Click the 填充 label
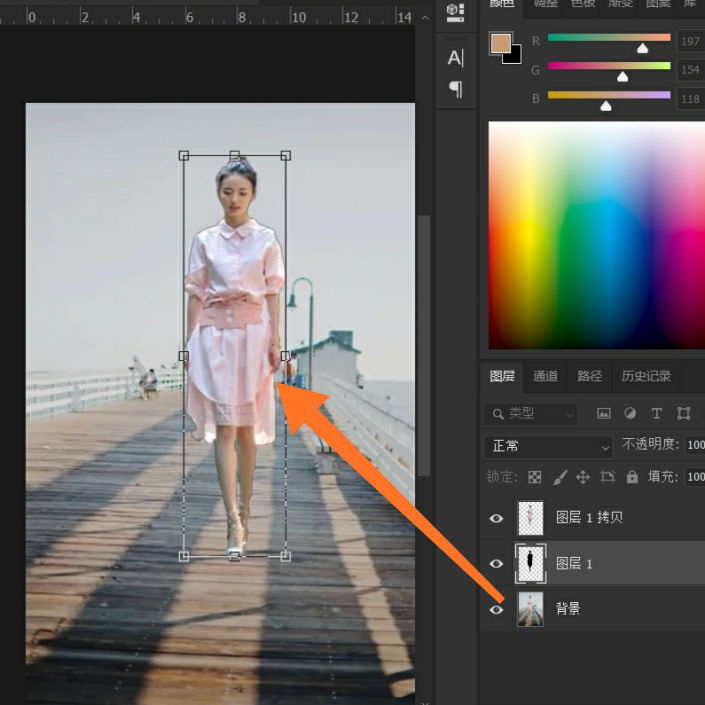This screenshot has height=705, width=705. tap(663, 477)
